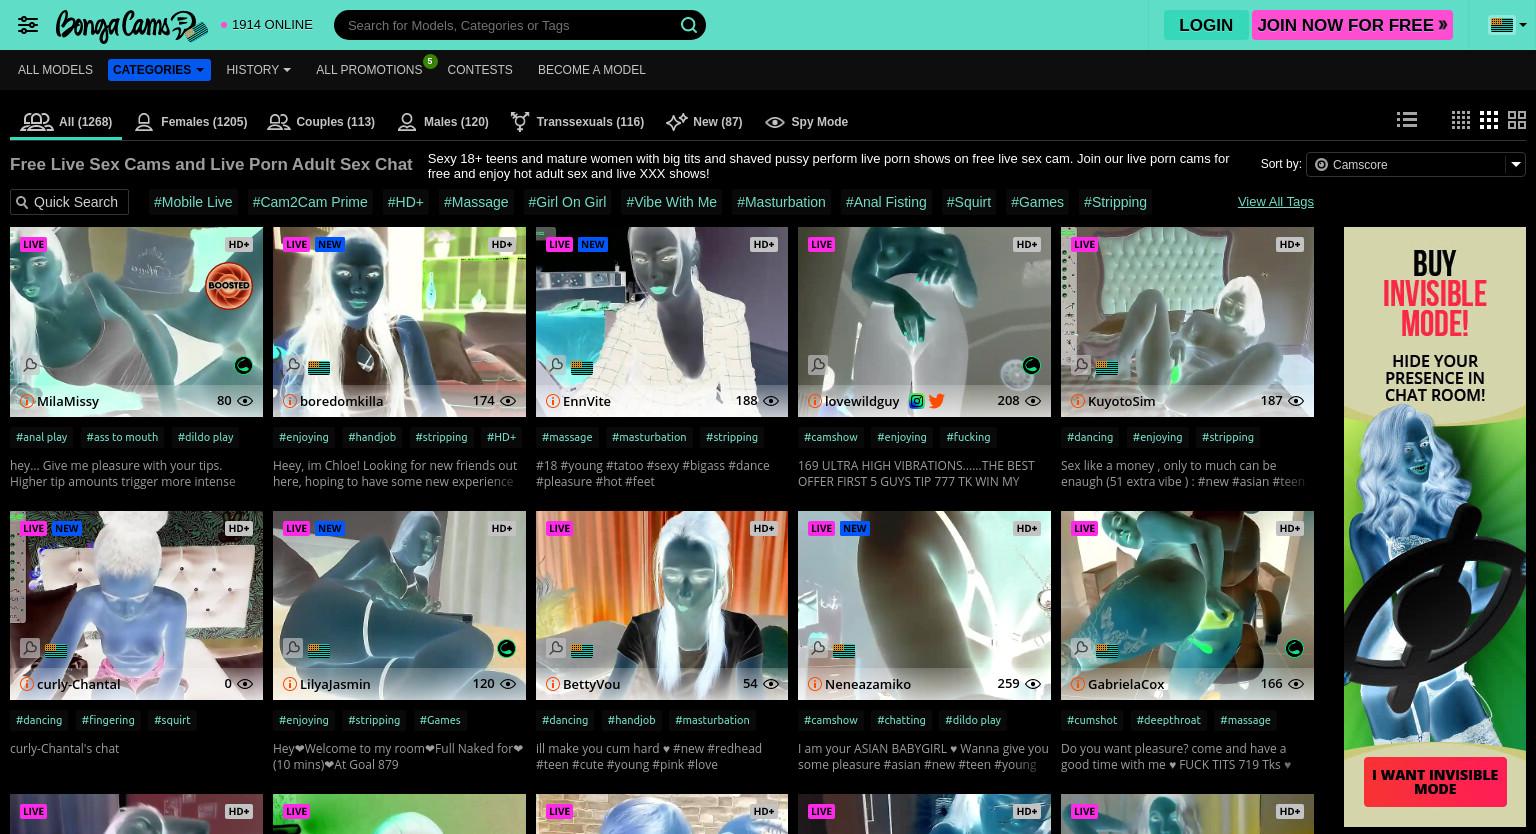The image size is (1536, 834).
Task: Select the #Games tag in tag bar
Action: (1037, 202)
